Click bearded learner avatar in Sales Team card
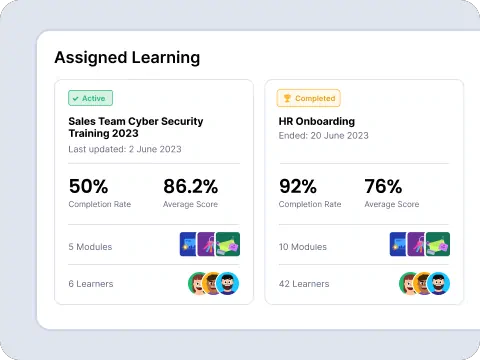480x360 pixels. pos(227,284)
